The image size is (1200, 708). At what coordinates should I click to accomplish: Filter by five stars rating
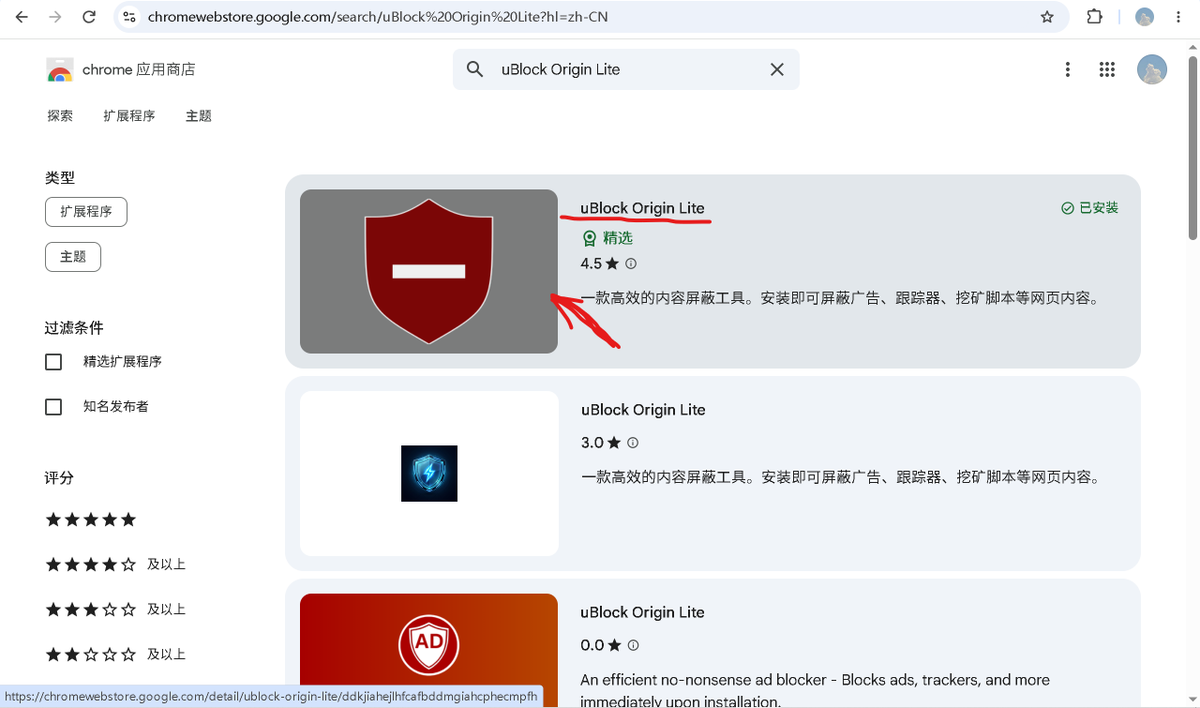[x=91, y=520]
